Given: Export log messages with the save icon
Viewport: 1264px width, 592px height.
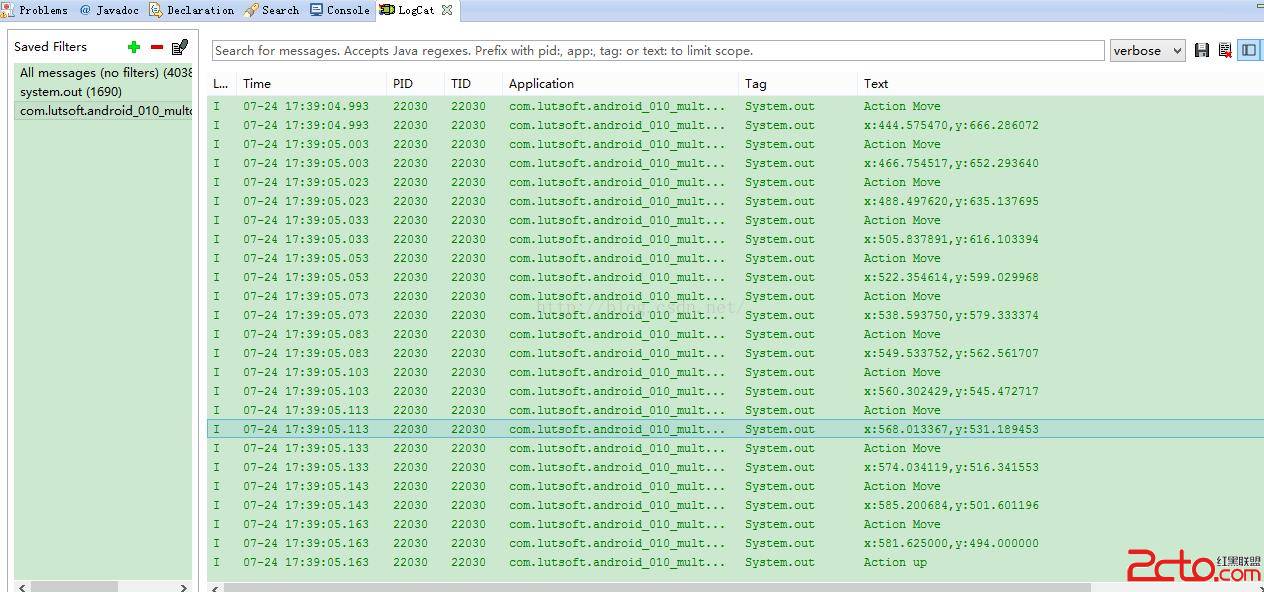Looking at the screenshot, I should (x=1202, y=50).
